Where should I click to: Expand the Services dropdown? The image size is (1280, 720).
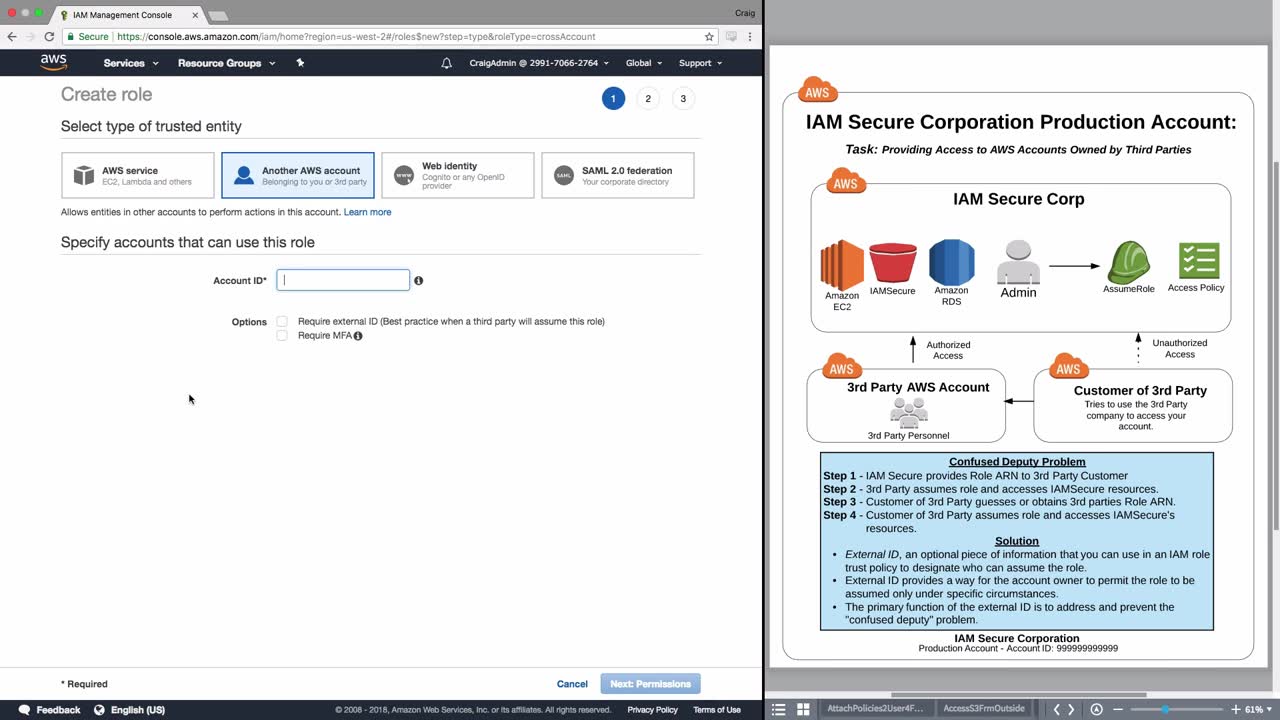click(131, 63)
